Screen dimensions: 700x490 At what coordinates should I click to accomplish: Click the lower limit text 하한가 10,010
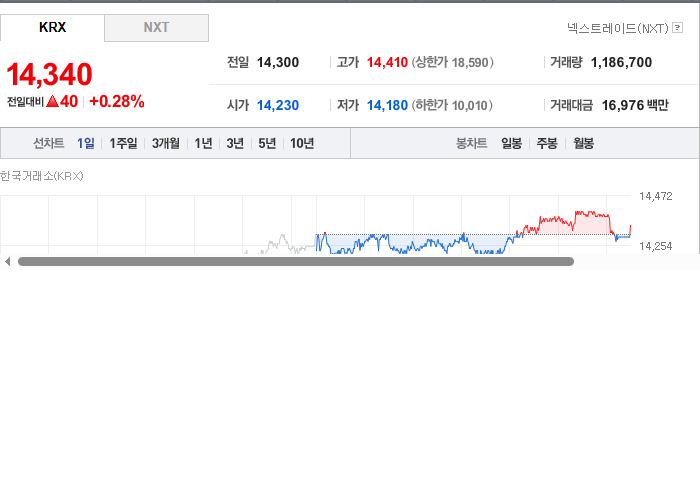point(452,105)
